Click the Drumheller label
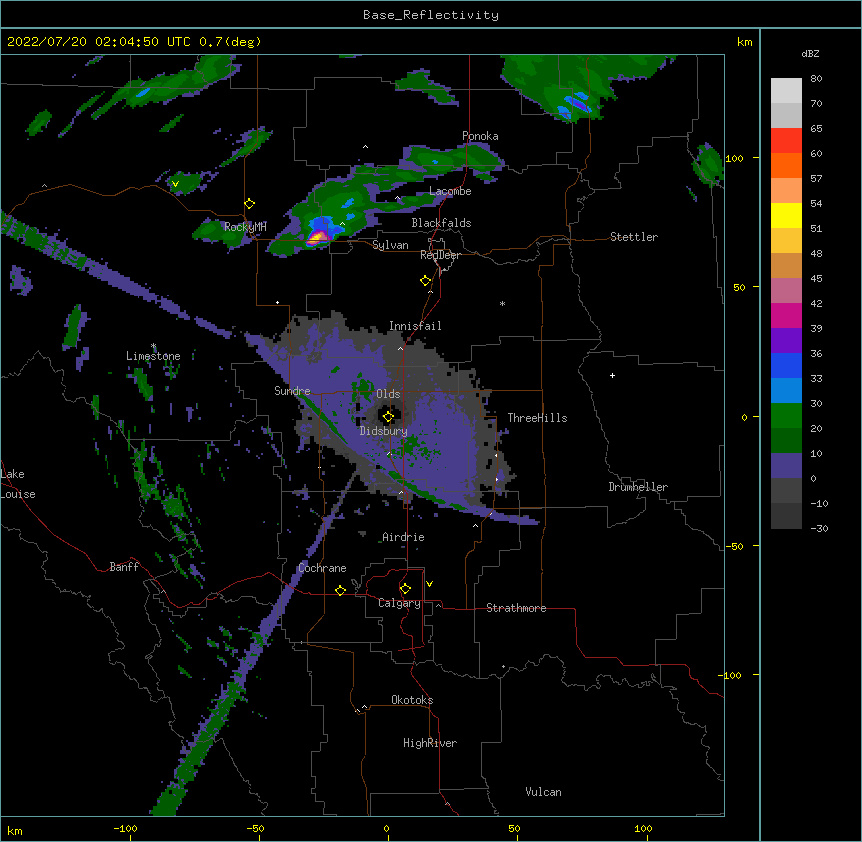The height and width of the screenshot is (842, 862). pyautogui.click(x=638, y=487)
